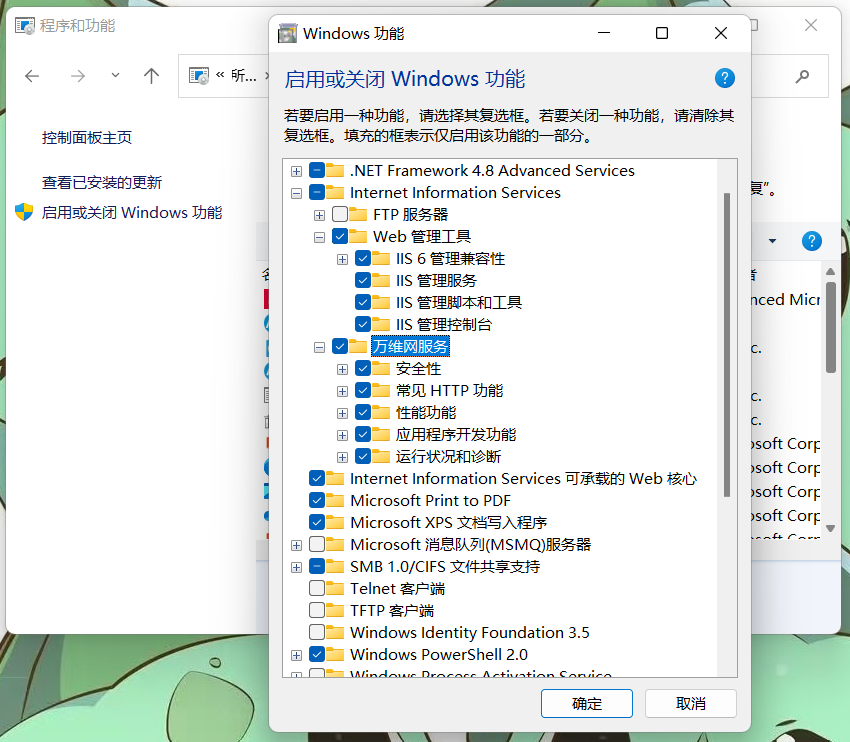
Task: Uncheck Microsoft XPS 文档写入程序 checkbox
Action: pos(317,522)
